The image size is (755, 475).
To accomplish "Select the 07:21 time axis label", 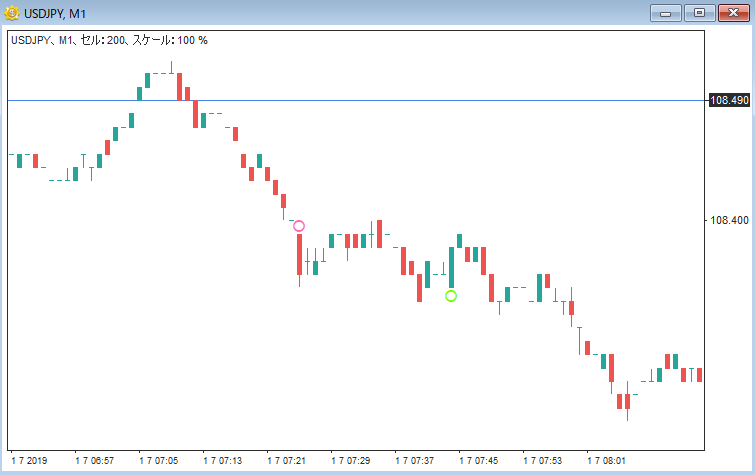I will 287,461.
